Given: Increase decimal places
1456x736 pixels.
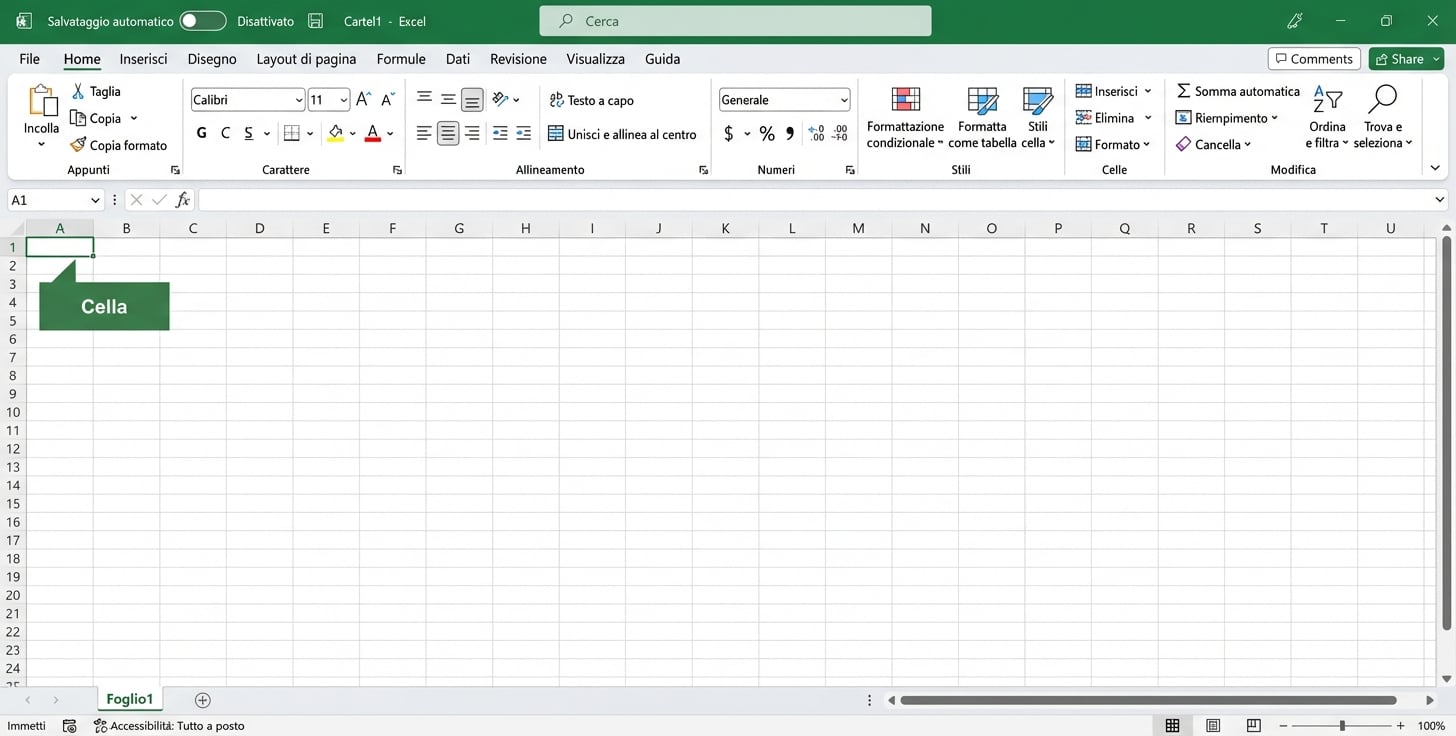Looking at the screenshot, I should (x=816, y=133).
